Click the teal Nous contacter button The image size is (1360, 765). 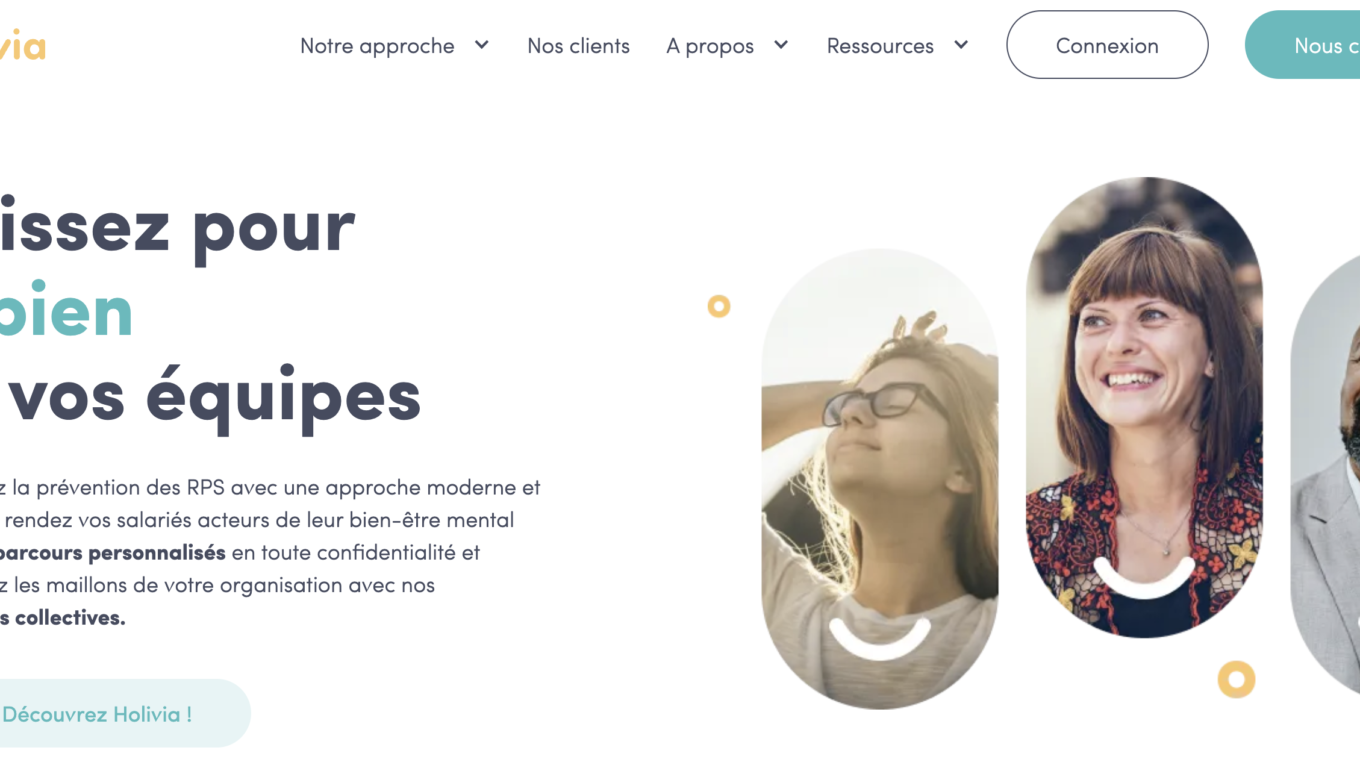point(1302,45)
